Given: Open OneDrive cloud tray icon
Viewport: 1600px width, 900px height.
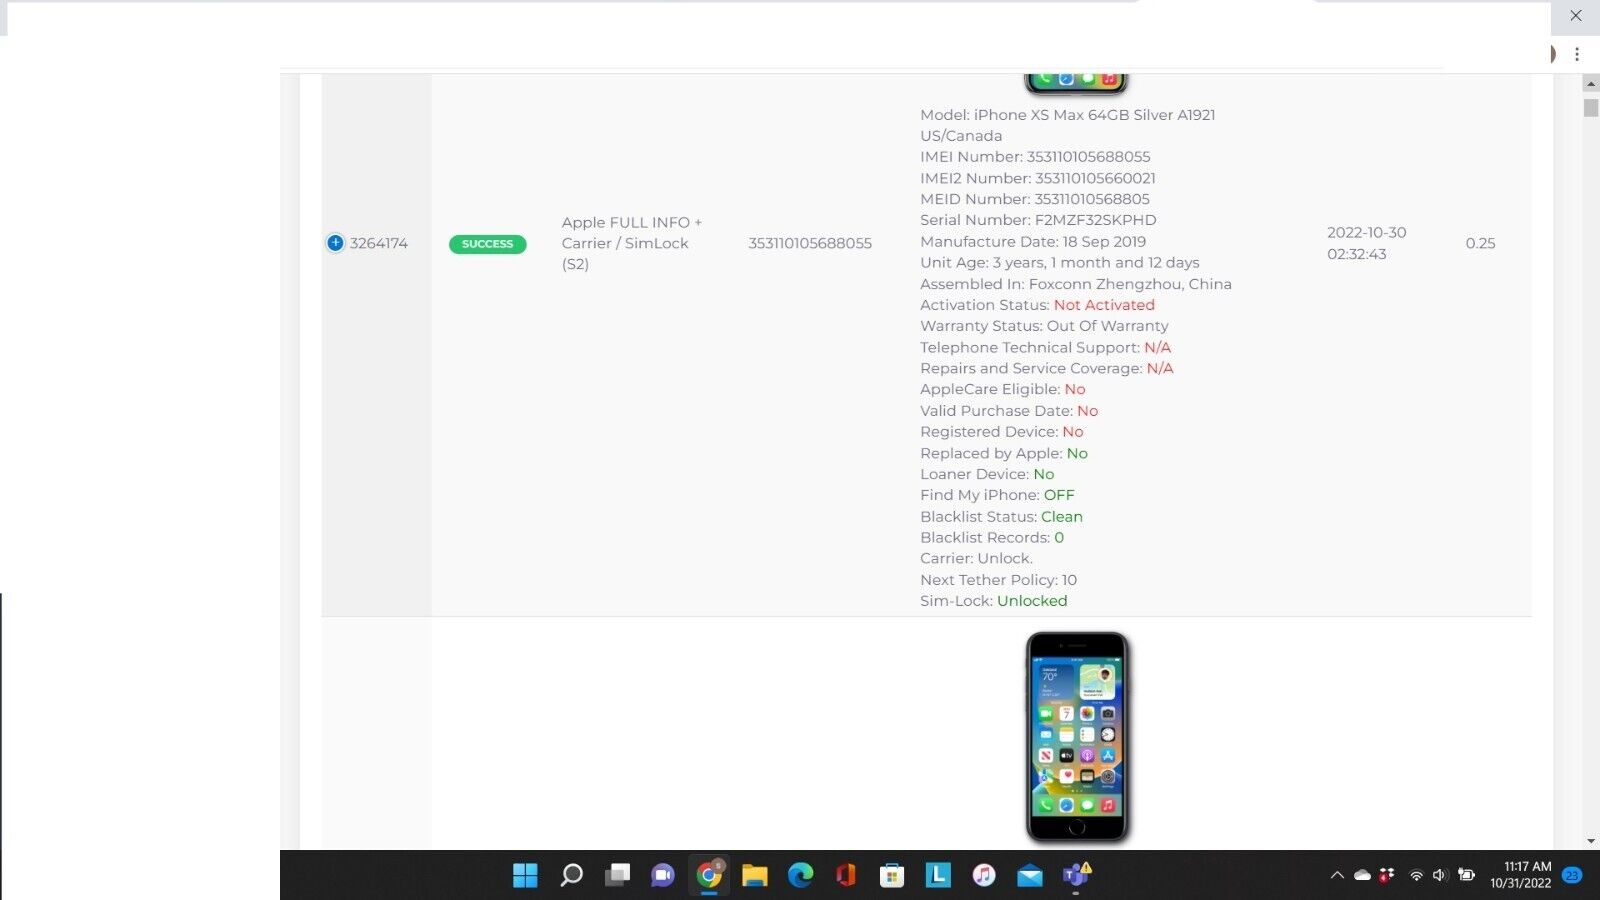Looking at the screenshot, I should [x=1362, y=875].
